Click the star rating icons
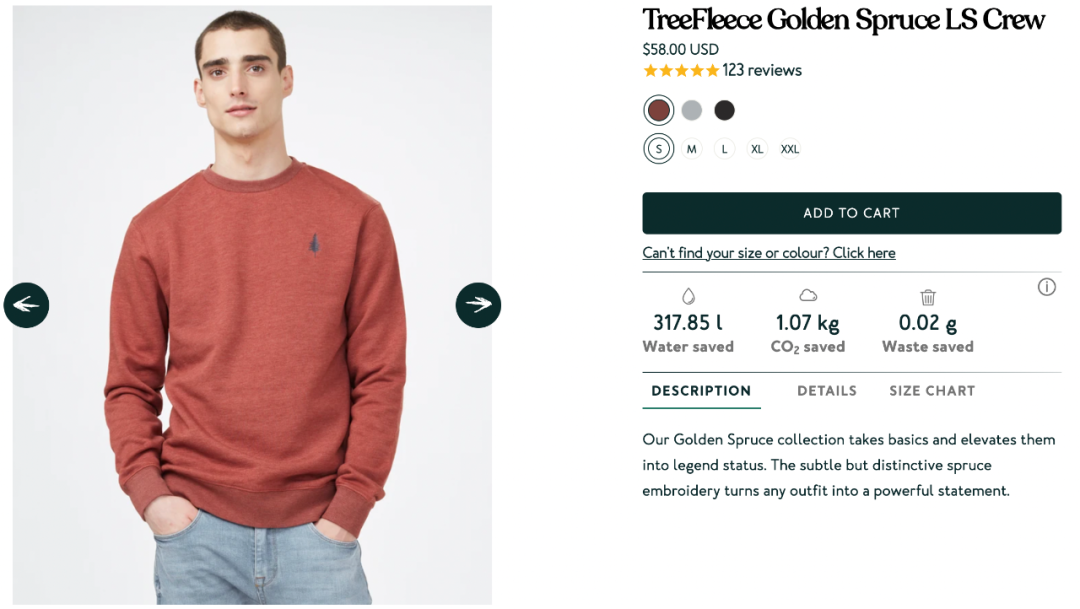The width and height of the screenshot is (1080, 609). coord(681,71)
